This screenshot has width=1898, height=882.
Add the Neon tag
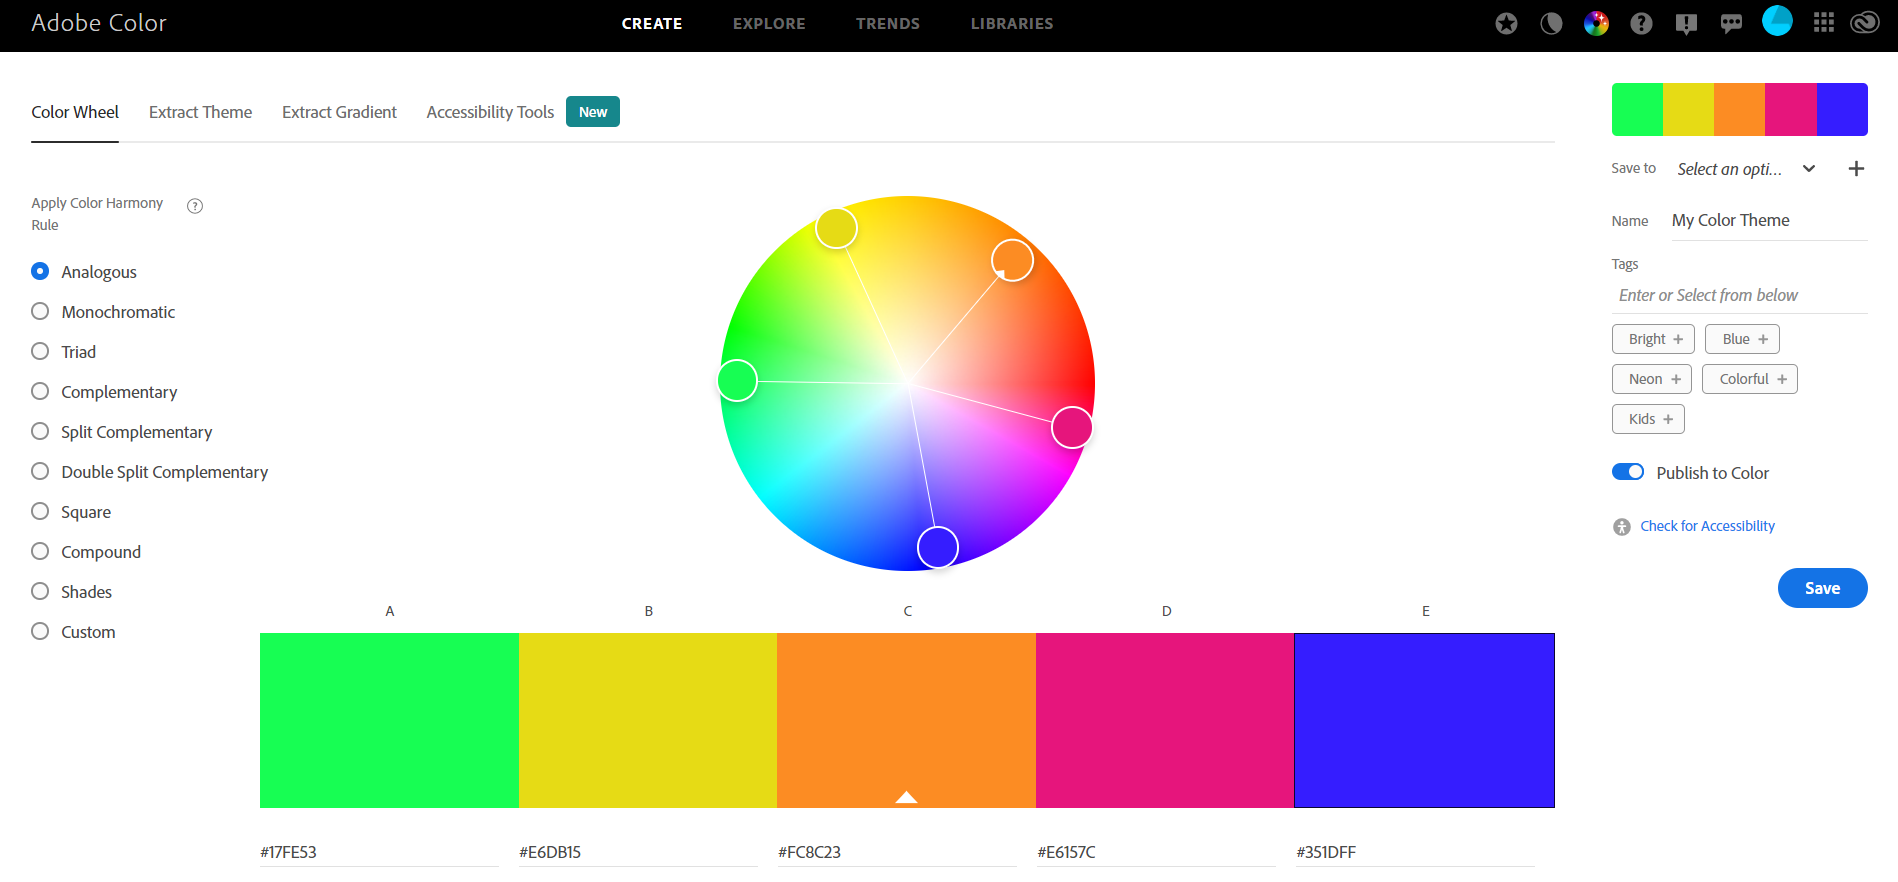click(x=1652, y=379)
